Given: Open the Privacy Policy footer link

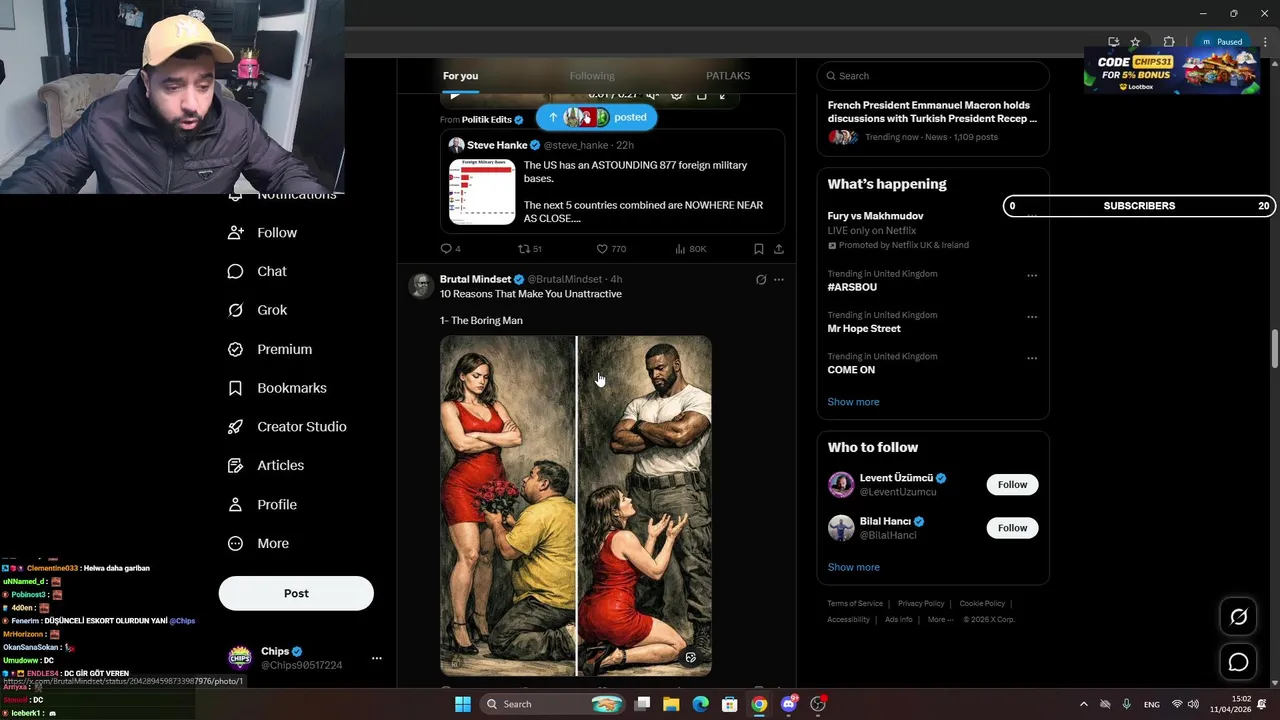Looking at the screenshot, I should click(x=921, y=604).
